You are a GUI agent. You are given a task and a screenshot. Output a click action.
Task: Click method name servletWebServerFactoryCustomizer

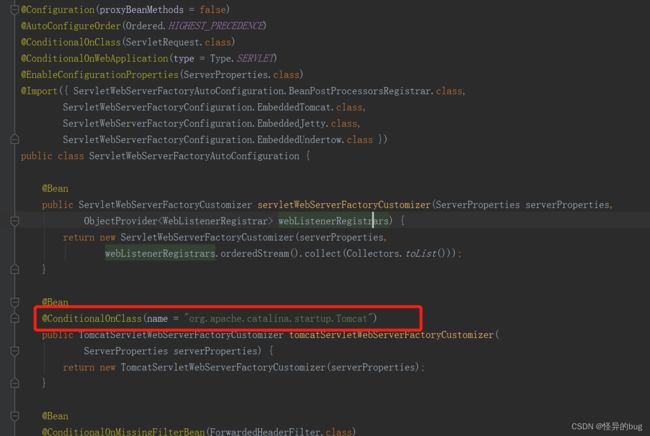344,205
